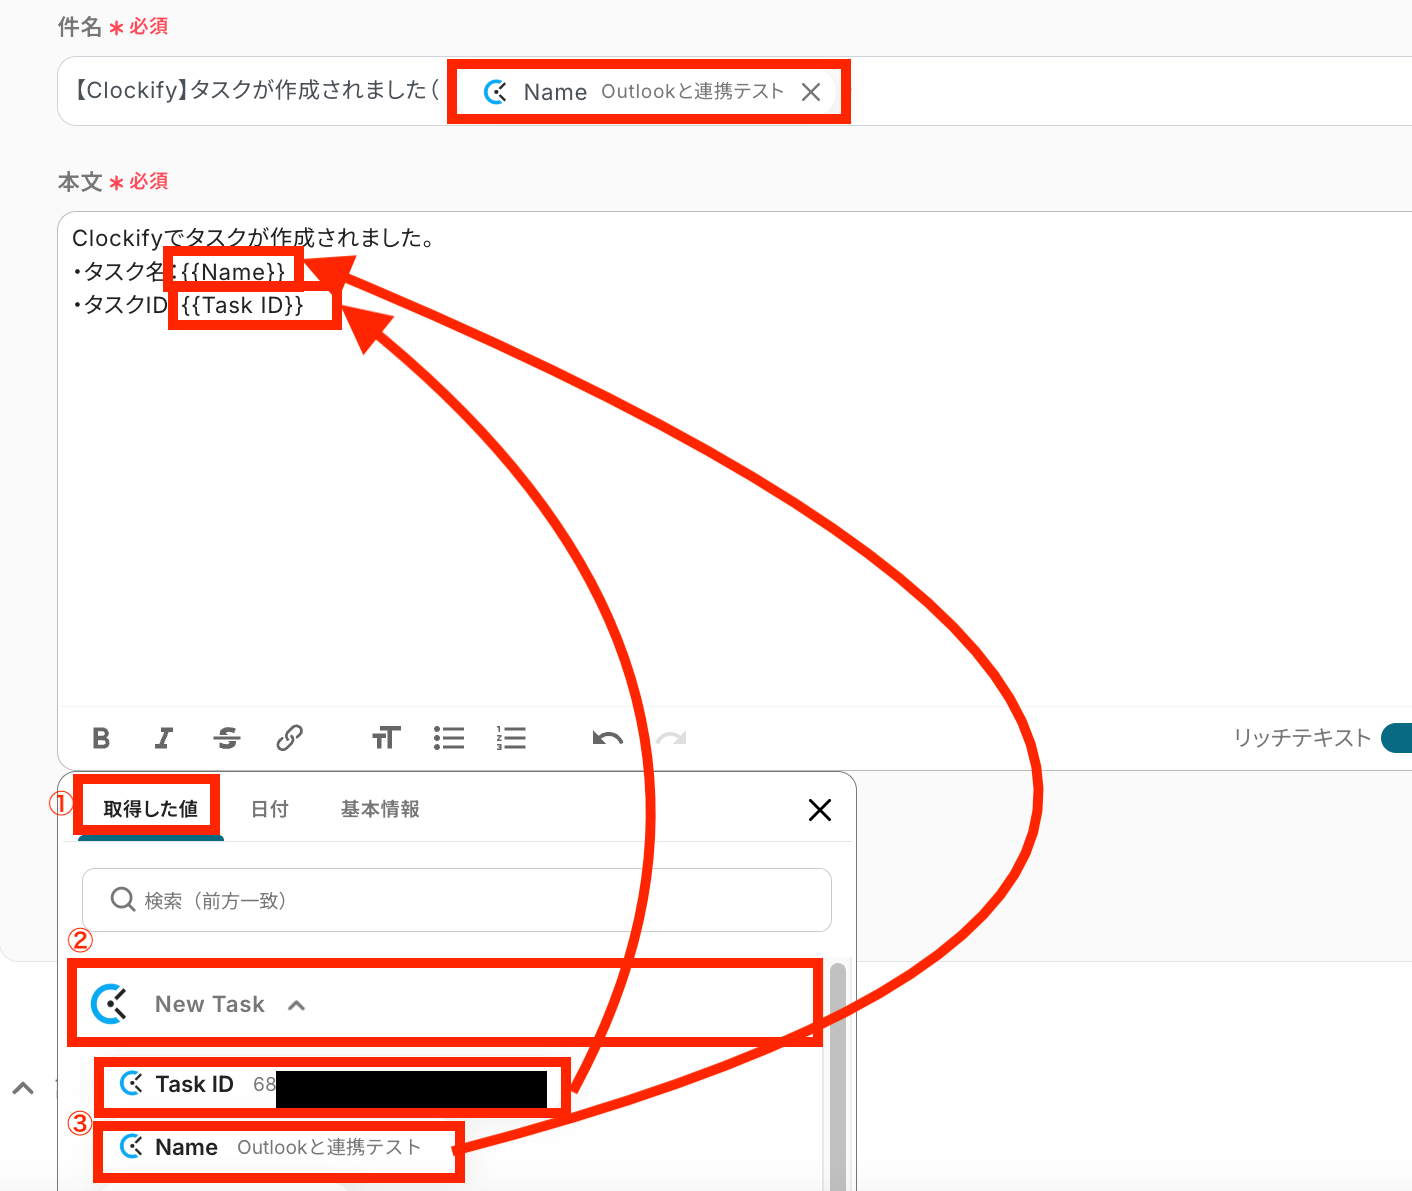Screen dimensions: 1412x1191
Task: Click the Clockify icon next to Task ID
Action: (131, 1084)
